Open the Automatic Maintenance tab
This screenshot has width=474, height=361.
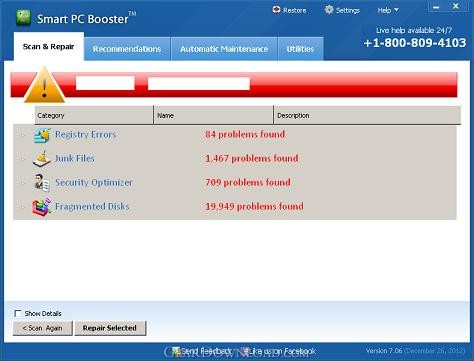pos(224,49)
